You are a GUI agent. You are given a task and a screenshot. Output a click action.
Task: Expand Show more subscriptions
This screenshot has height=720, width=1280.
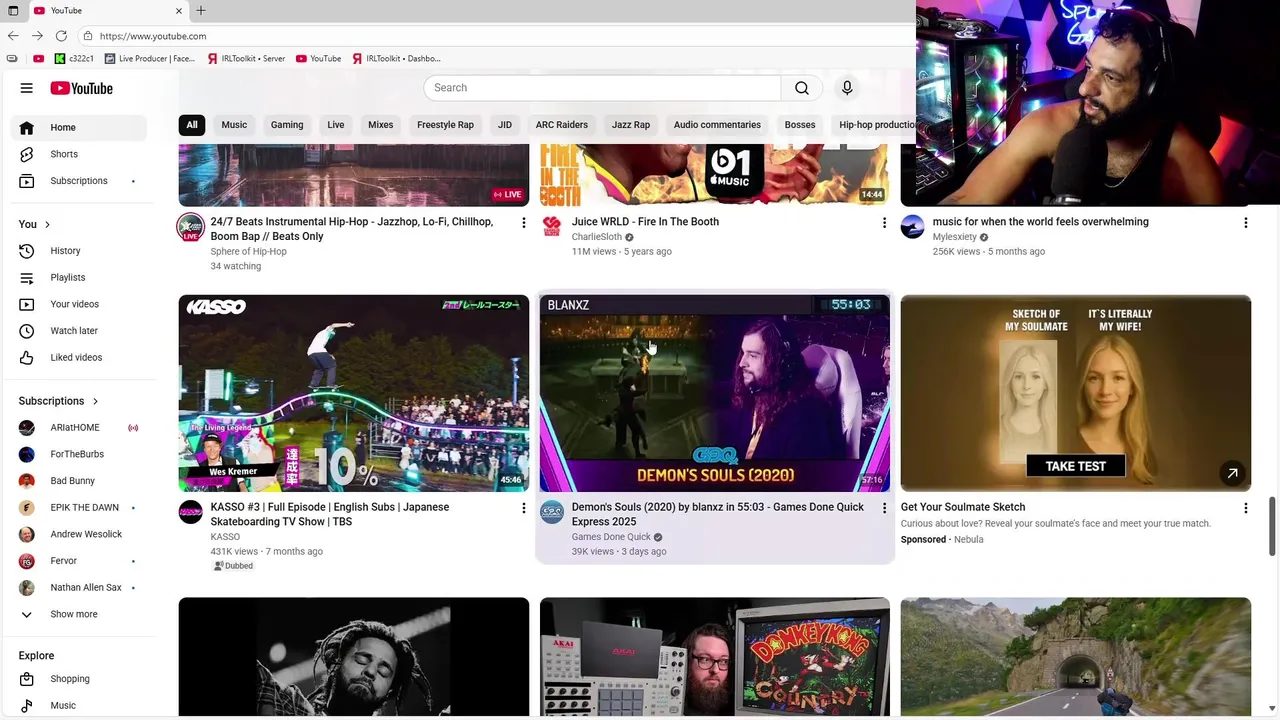point(79,614)
